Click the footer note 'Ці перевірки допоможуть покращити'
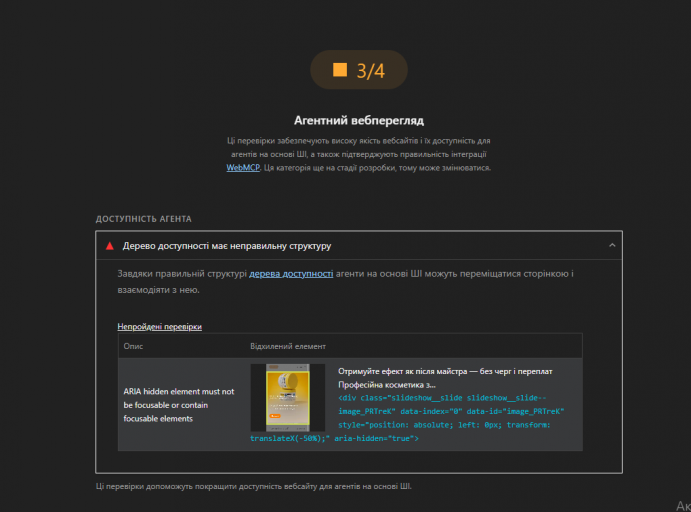This screenshot has width=691, height=512. point(253,486)
